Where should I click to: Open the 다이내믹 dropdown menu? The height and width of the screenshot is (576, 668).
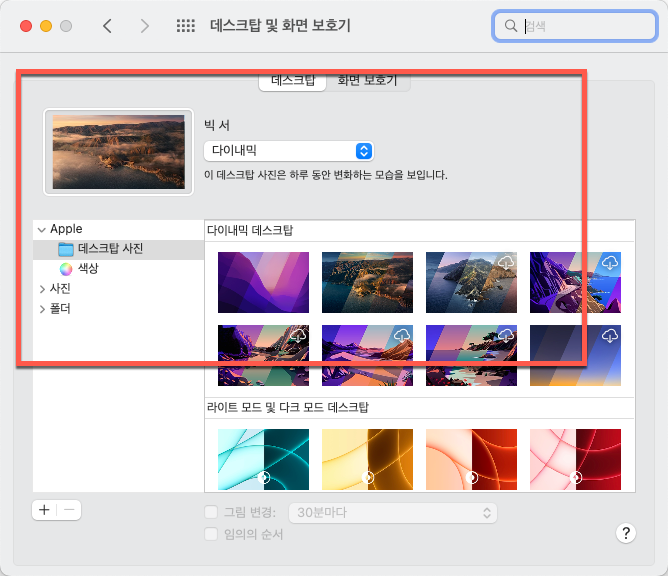tap(289, 151)
